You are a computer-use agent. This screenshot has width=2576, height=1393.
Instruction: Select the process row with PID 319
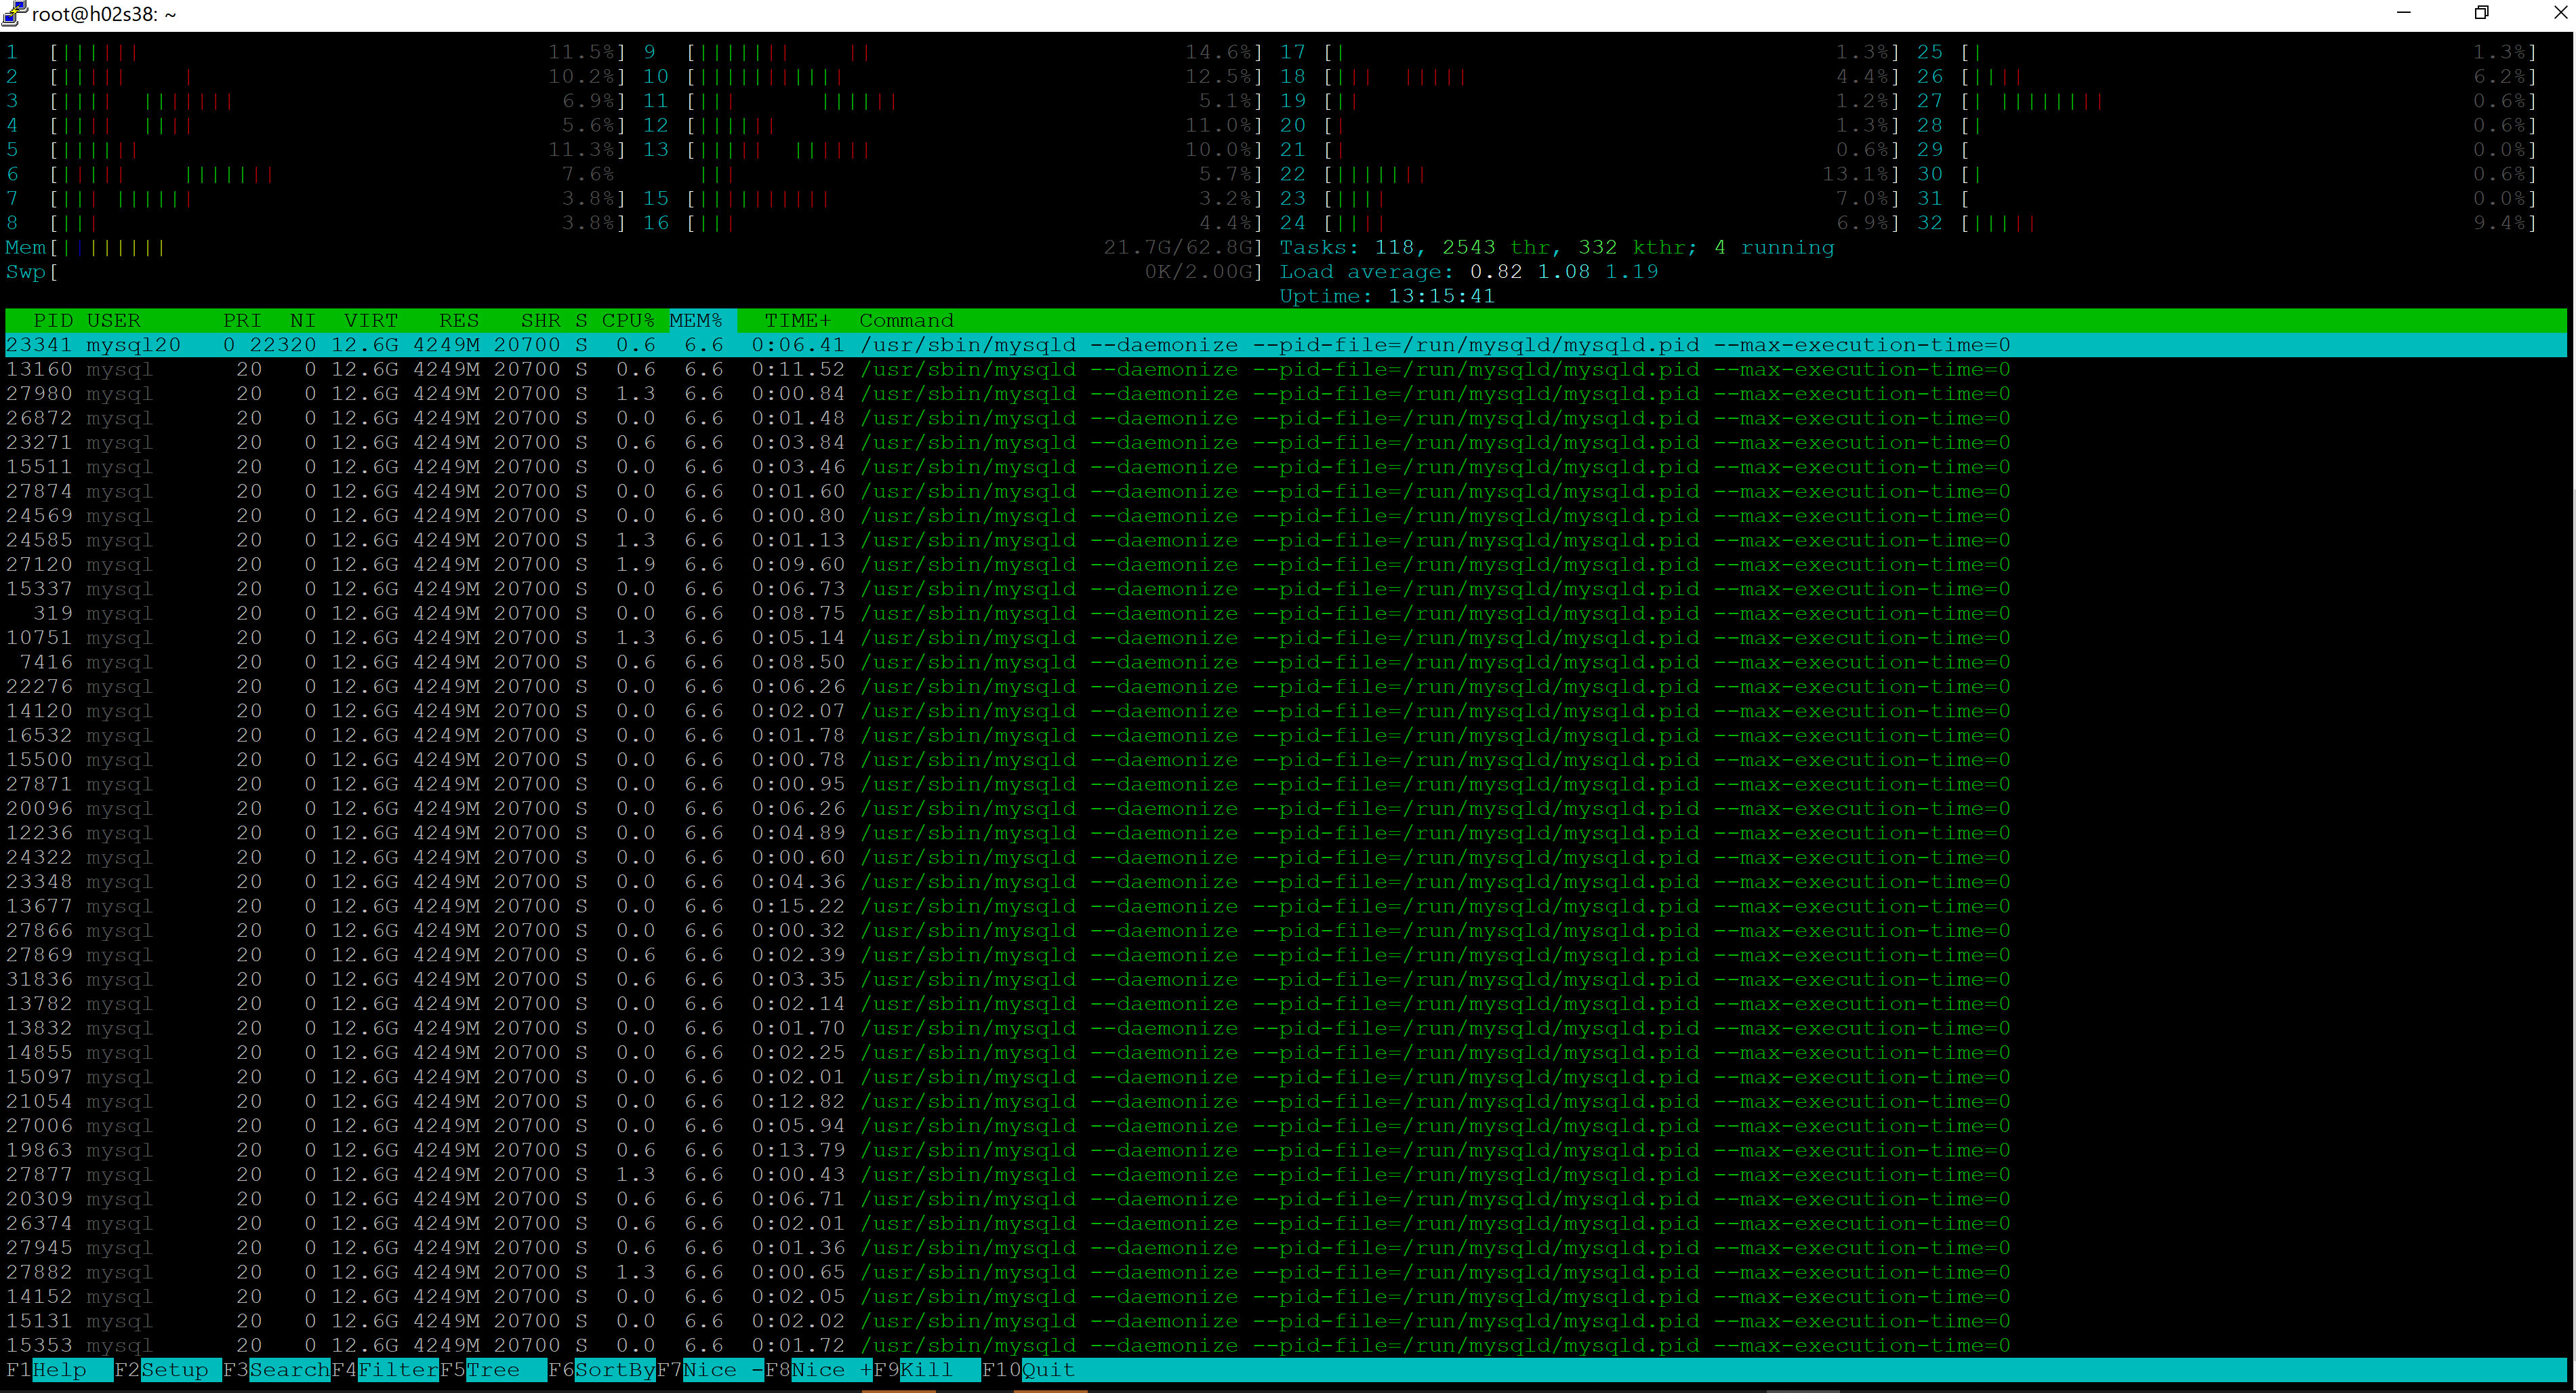click(x=1286, y=613)
